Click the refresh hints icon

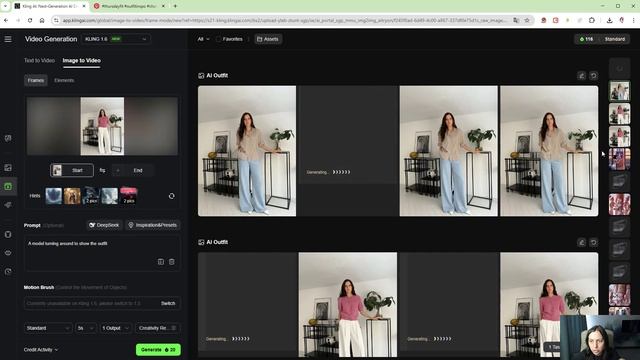[171, 196]
